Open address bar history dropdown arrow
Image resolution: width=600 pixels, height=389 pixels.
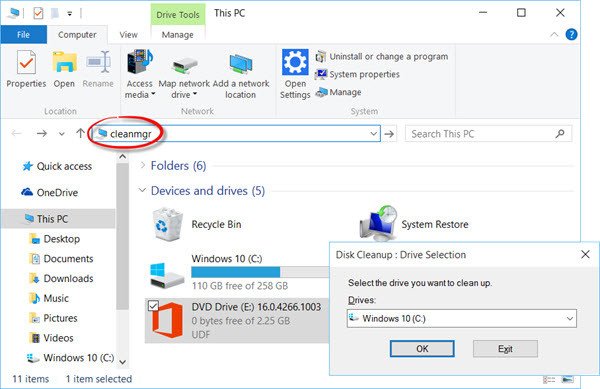tap(373, 134)
